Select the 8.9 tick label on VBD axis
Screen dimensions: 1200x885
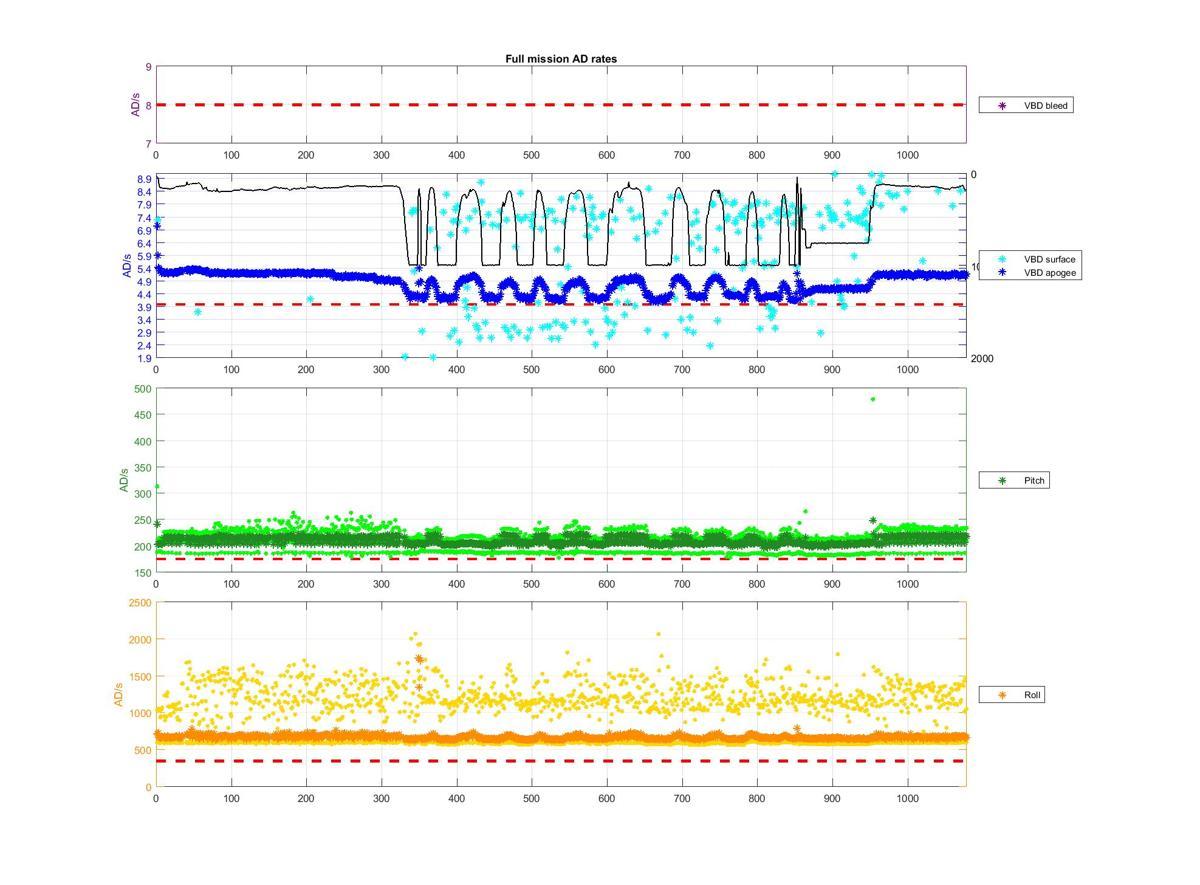[x=145, y=179]
